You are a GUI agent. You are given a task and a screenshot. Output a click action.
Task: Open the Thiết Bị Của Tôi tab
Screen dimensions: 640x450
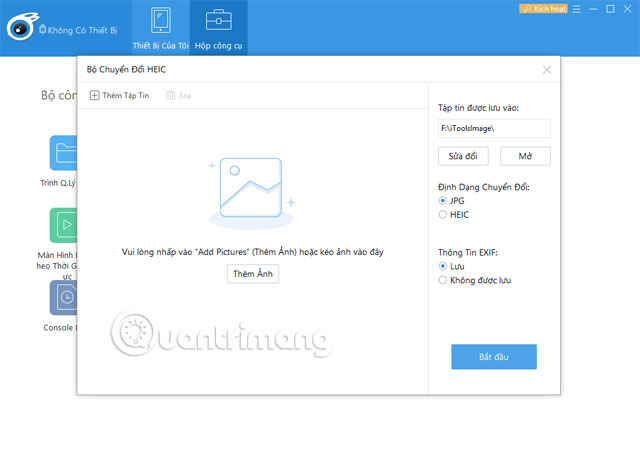coord(161,28)
